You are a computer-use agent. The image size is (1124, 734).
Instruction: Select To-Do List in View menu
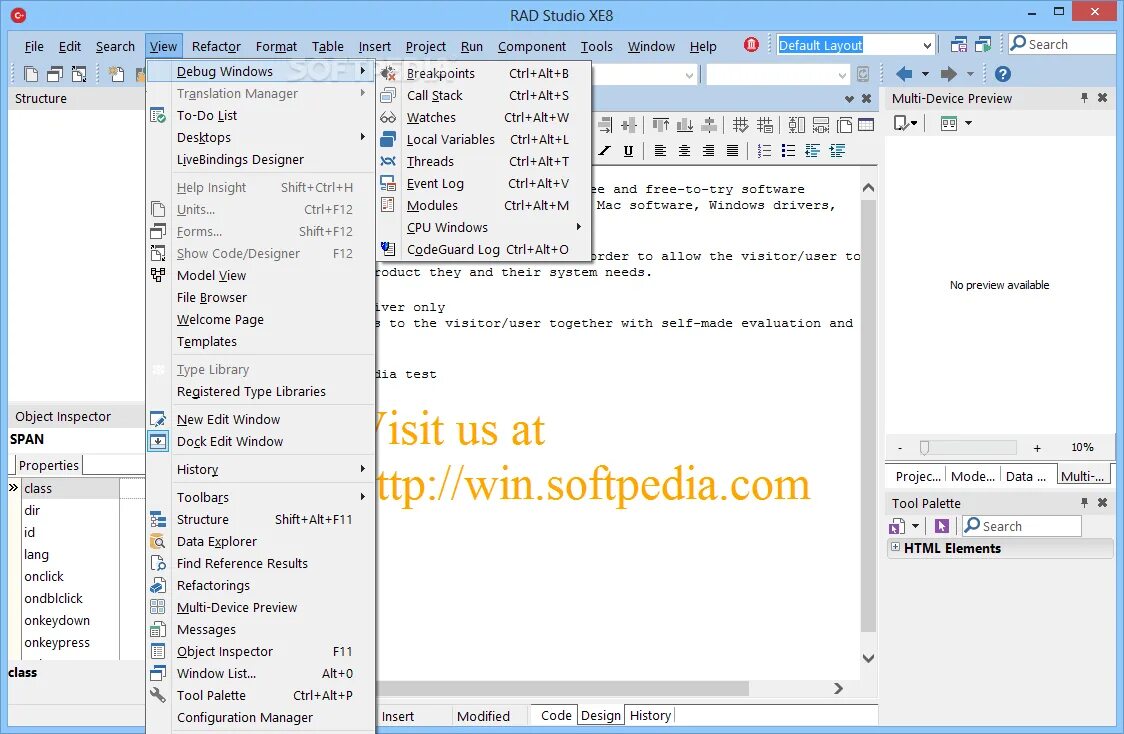(260, 115)
